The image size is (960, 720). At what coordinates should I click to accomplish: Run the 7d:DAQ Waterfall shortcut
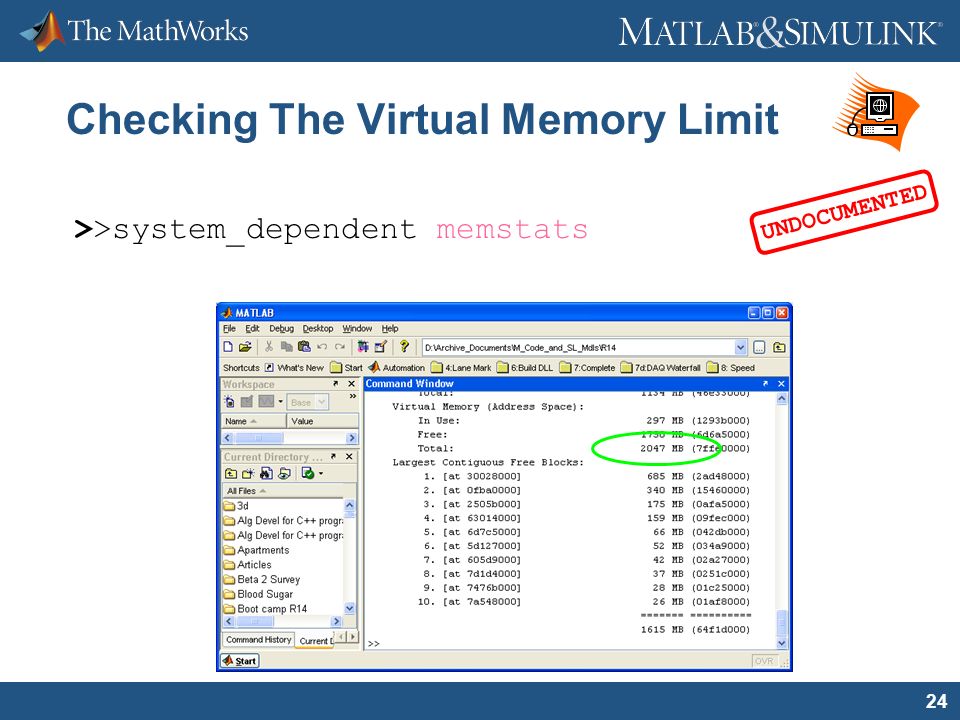661,368
